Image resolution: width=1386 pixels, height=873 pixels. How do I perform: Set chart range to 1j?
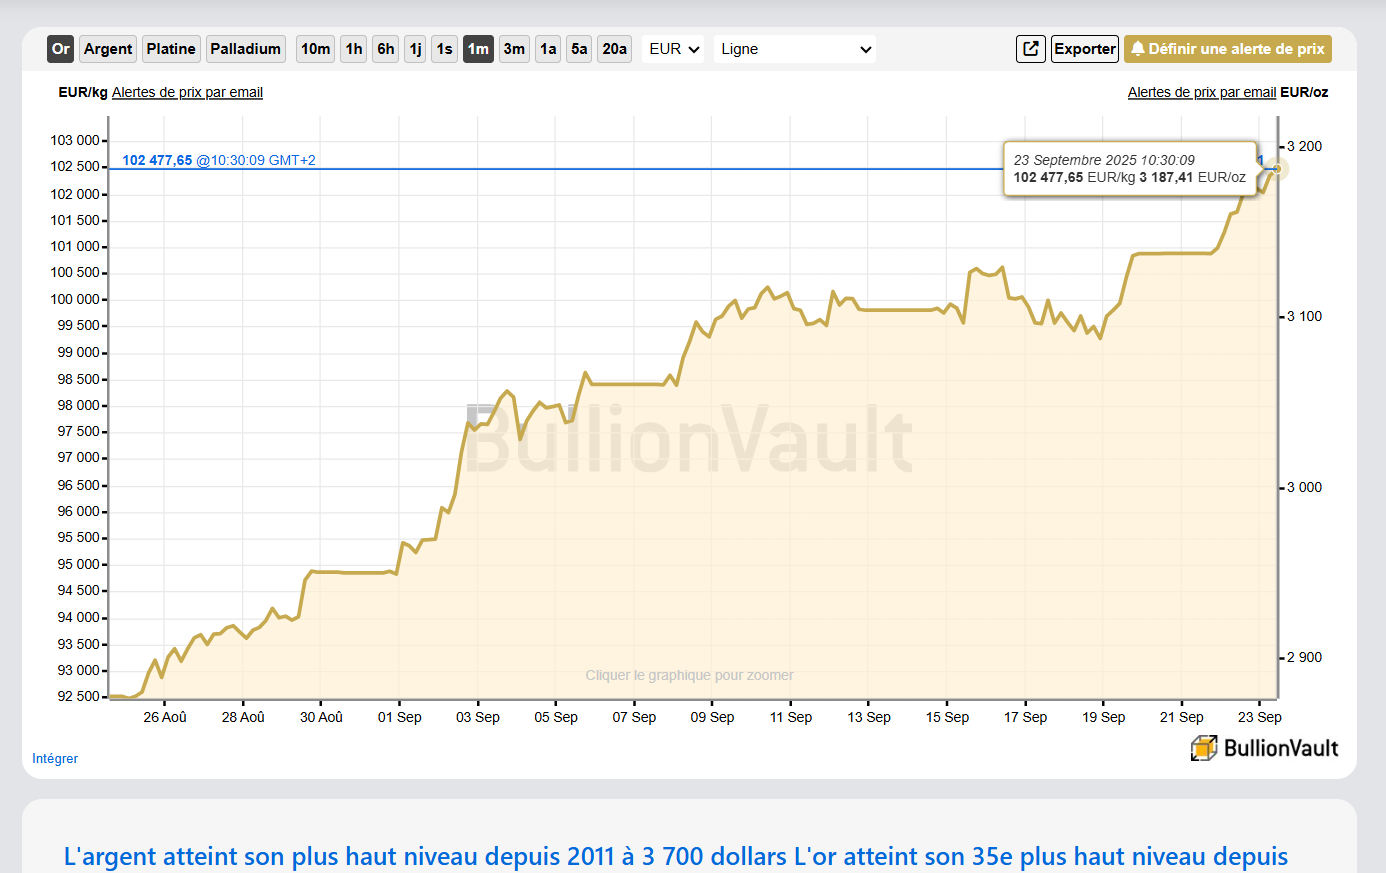coord(416,49)
